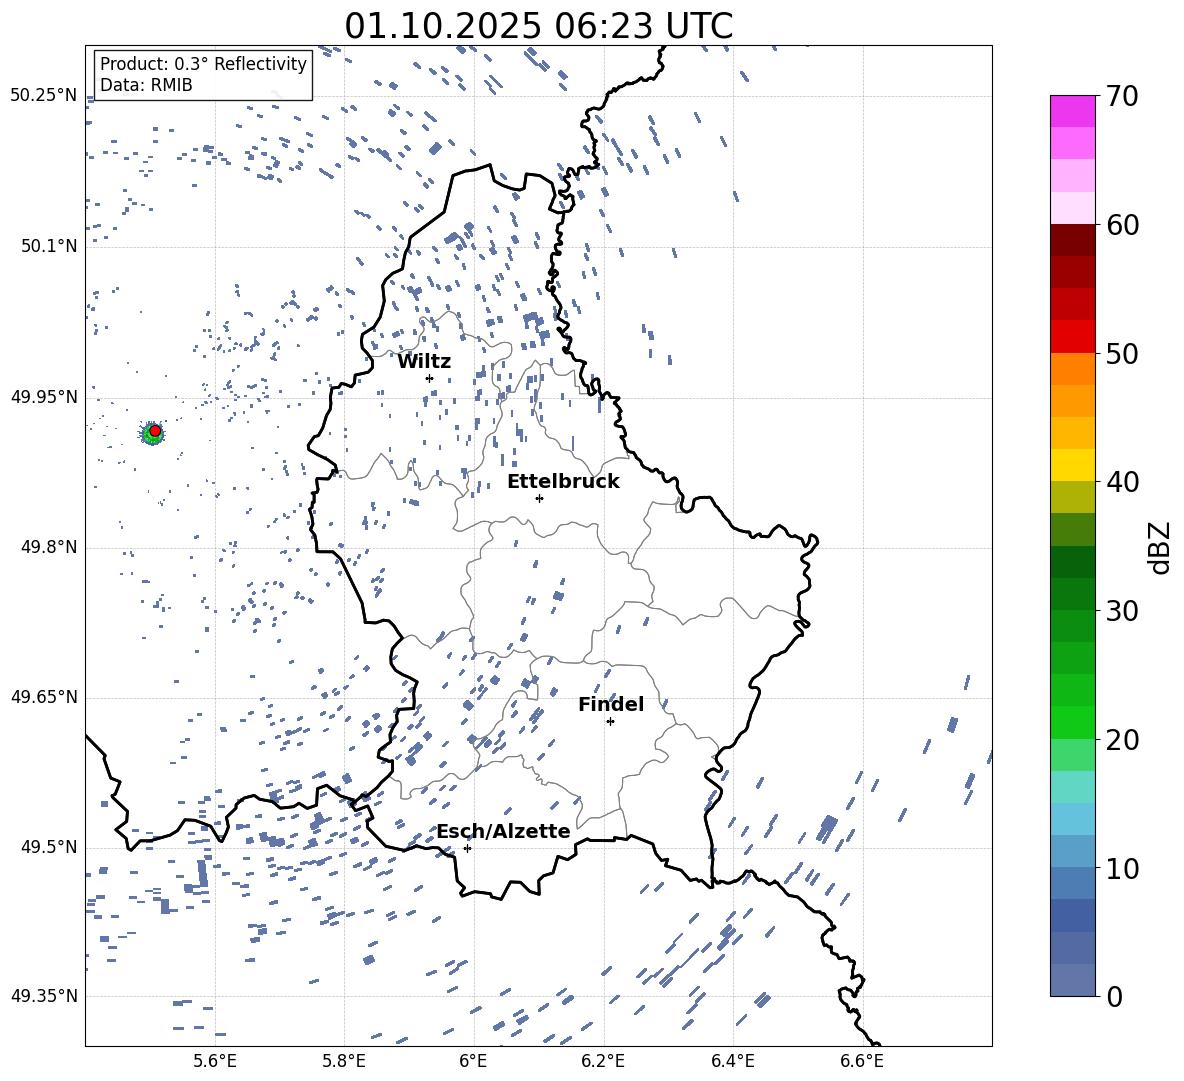
Task: Click the 49.95°N latitude label
Action: tap(43, 397)
